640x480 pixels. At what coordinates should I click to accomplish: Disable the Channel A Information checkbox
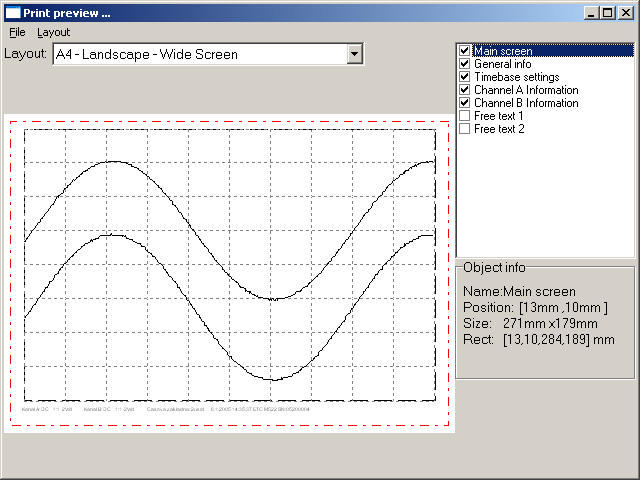coord(464,90)
